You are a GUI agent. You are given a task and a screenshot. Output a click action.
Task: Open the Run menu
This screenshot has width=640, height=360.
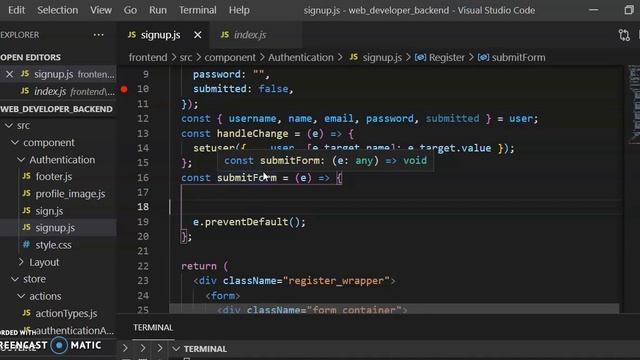[x=158, y=10]
